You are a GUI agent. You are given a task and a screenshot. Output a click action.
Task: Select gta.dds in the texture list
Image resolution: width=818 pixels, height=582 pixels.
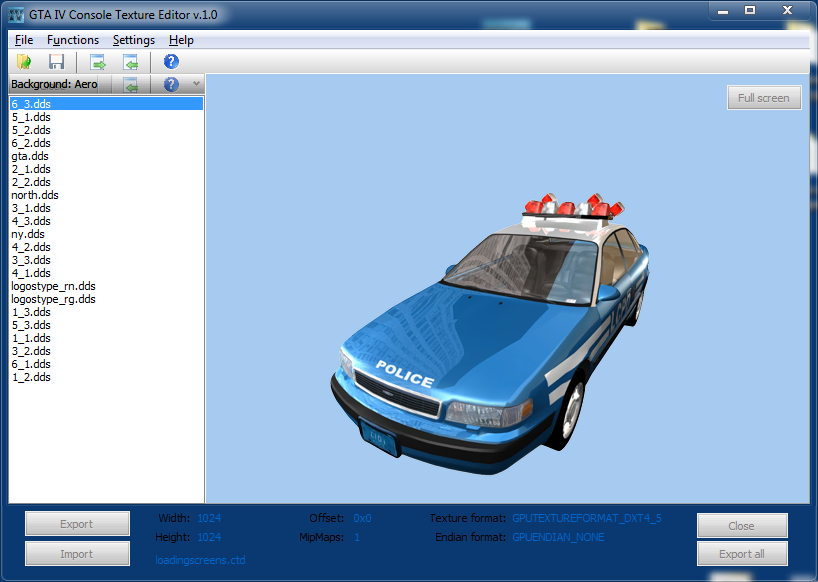click(x=30, y=156)
